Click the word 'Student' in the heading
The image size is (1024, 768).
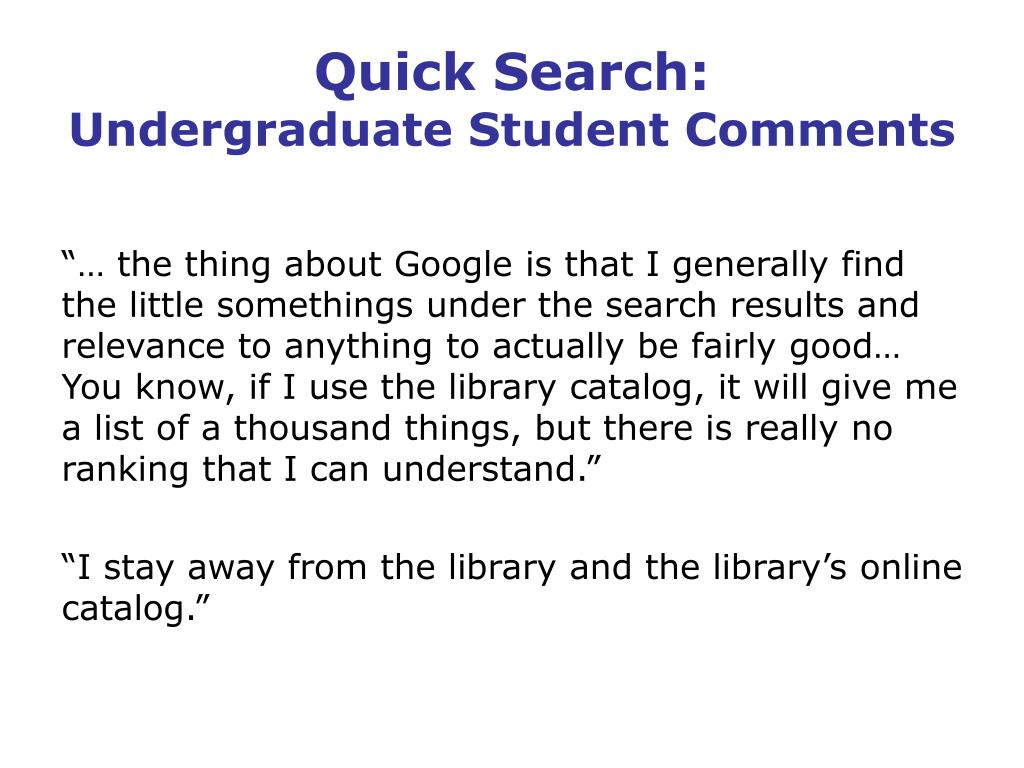click(568, 130)
